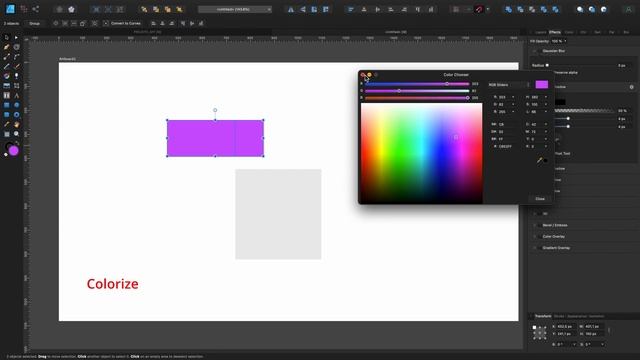Select the Node tool in the toolbox
Image resolution: width=640 pixels, height=360 pixels.
click(16, 38)
